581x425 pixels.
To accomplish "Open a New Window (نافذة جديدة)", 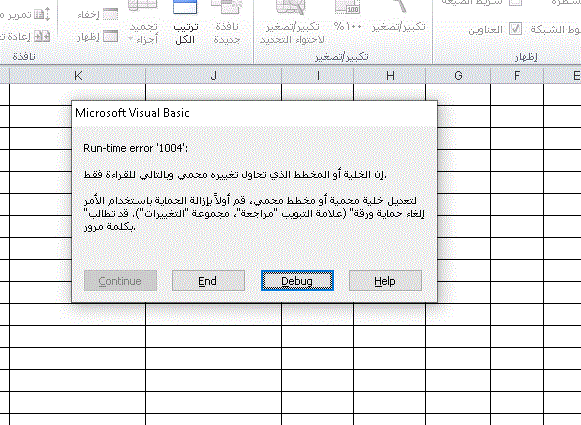I will [x=226, y=22].
